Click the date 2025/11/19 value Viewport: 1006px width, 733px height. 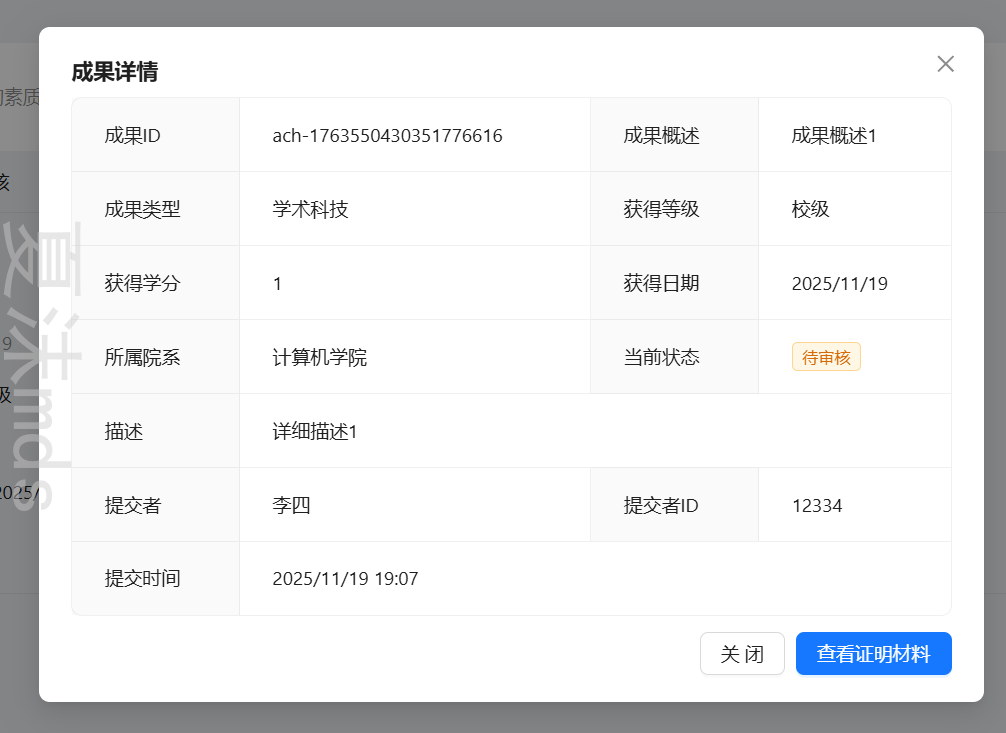839,284
